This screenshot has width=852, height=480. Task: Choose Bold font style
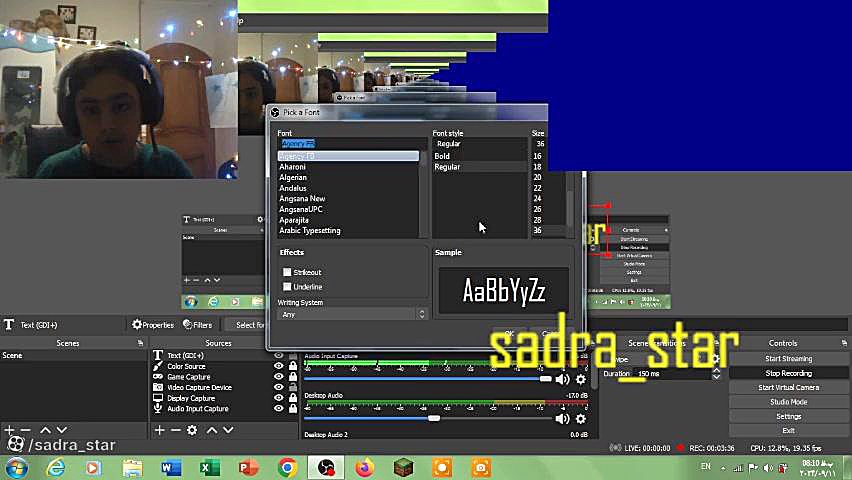click(x=442, y=156)
